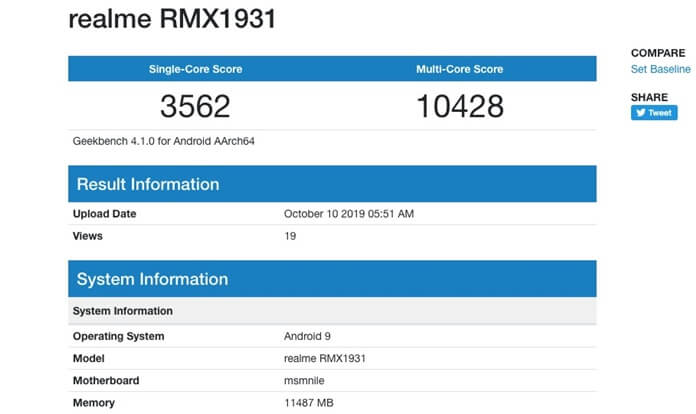Viewport: 696px width, 414px height.
Task: Select the multi-core value 10428
Action: point(460,106)
